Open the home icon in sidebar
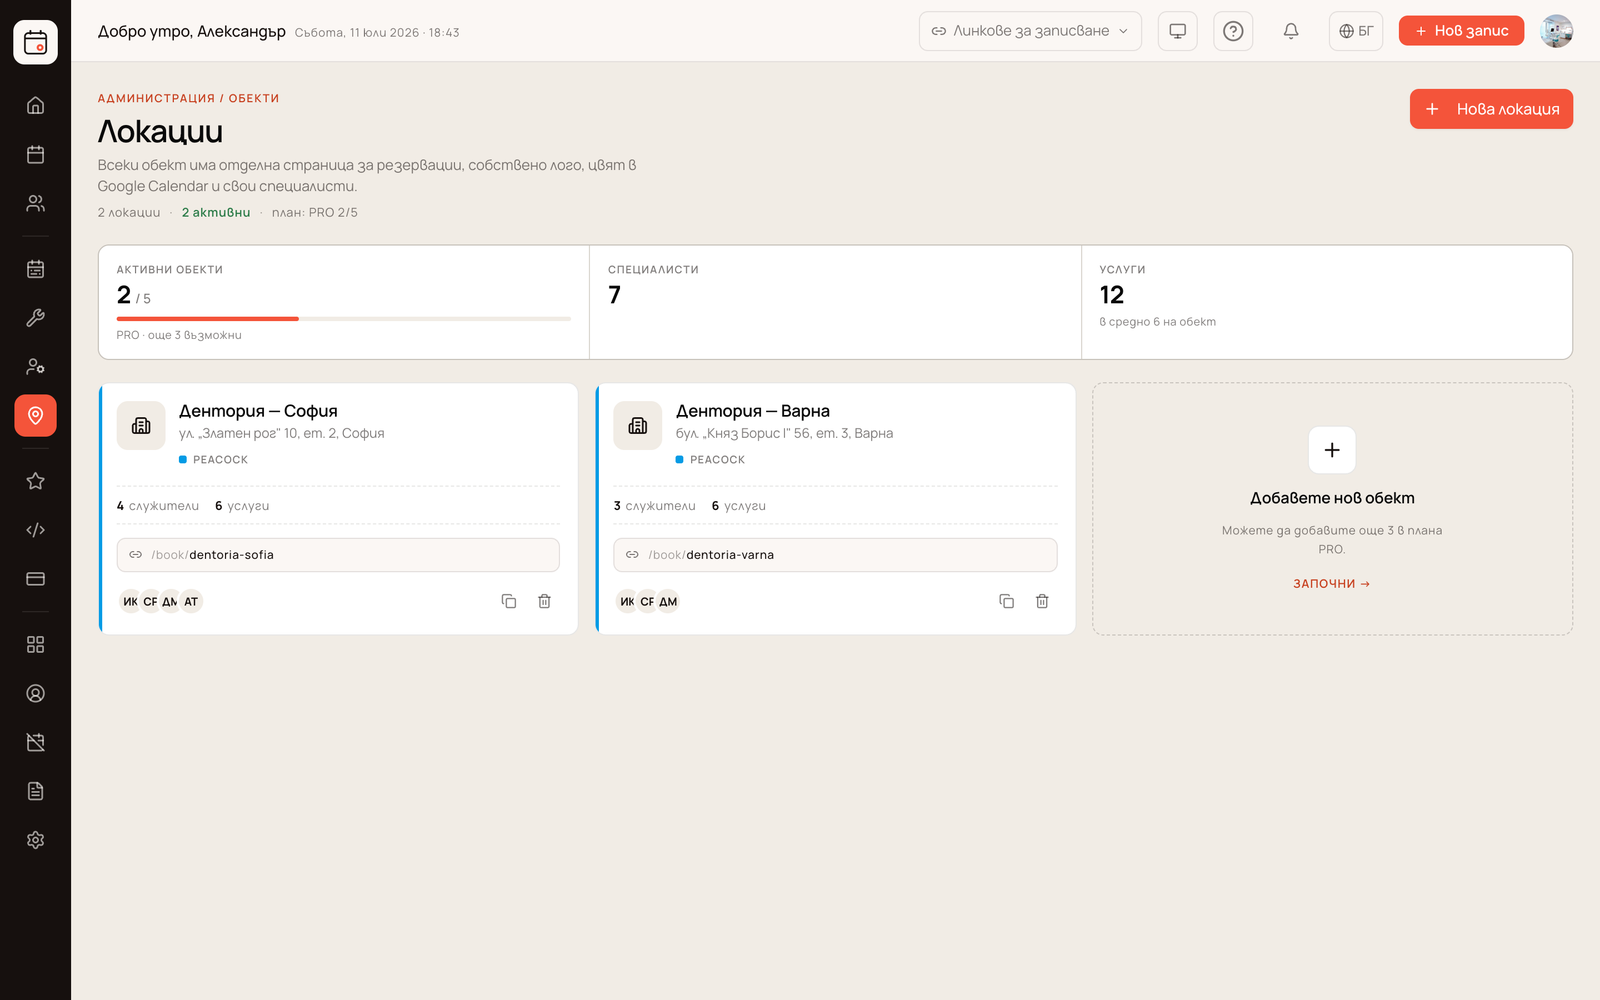This screenshot has height=1000, width=1600. point(35,105)
